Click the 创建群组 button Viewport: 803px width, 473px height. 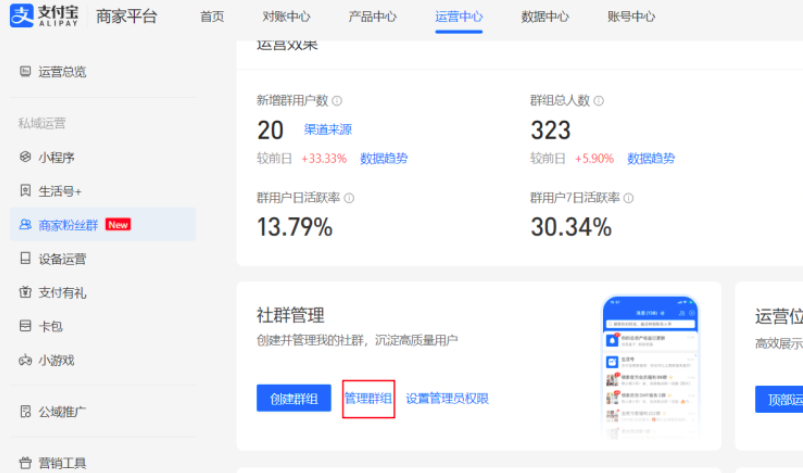[x=294, y=398]
